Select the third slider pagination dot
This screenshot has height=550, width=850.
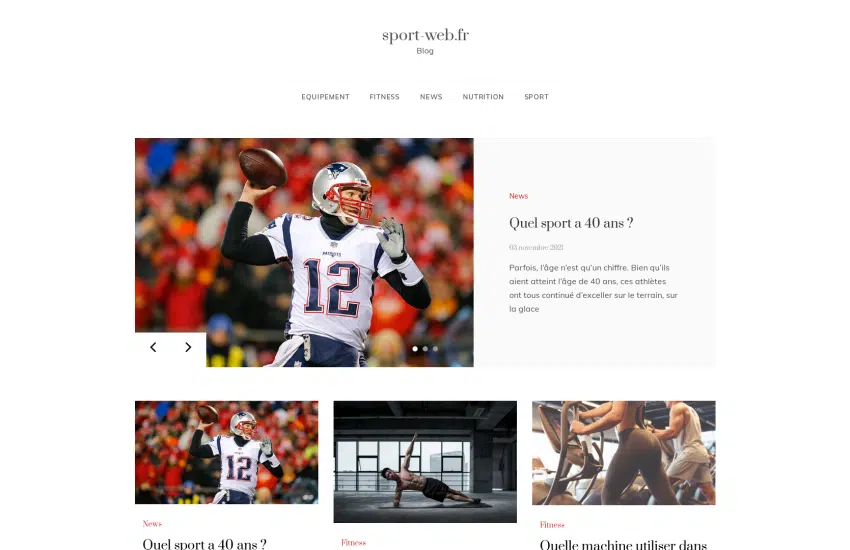[435, 349]
